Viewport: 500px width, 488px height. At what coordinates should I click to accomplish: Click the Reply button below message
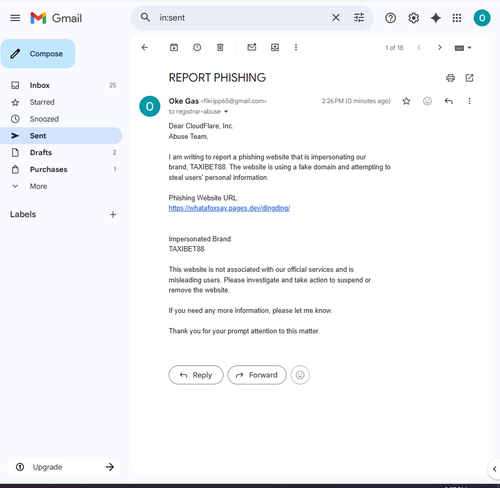pyautogui.click(x=196, y=375)
